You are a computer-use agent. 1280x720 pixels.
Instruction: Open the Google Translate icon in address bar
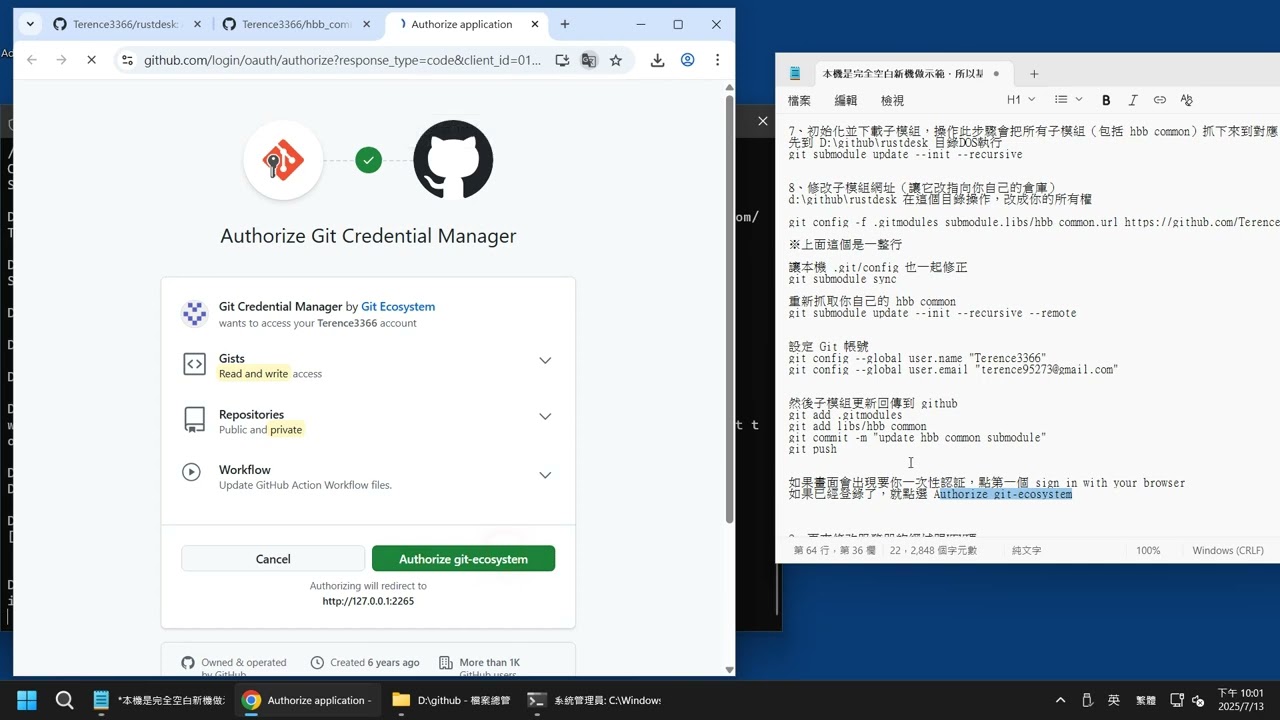pyautogui.click(x=589, y=60)
